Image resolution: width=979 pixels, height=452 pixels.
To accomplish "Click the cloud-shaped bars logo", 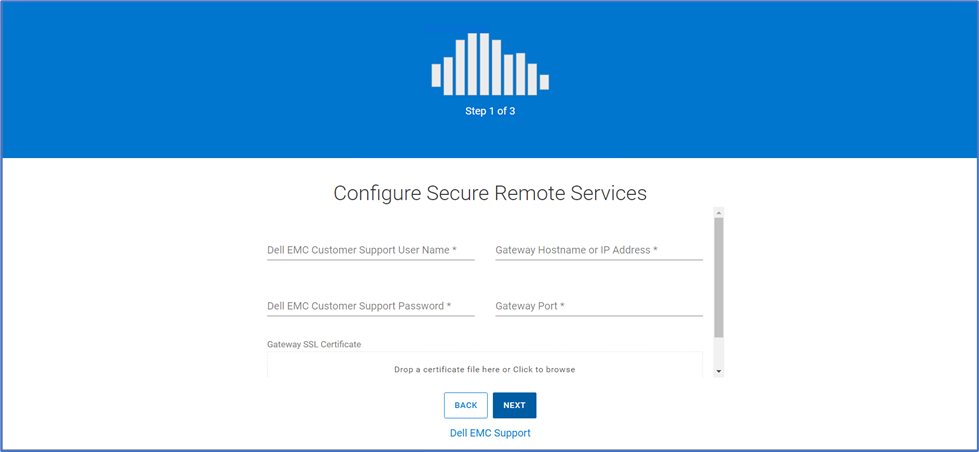I will point(490,64).
